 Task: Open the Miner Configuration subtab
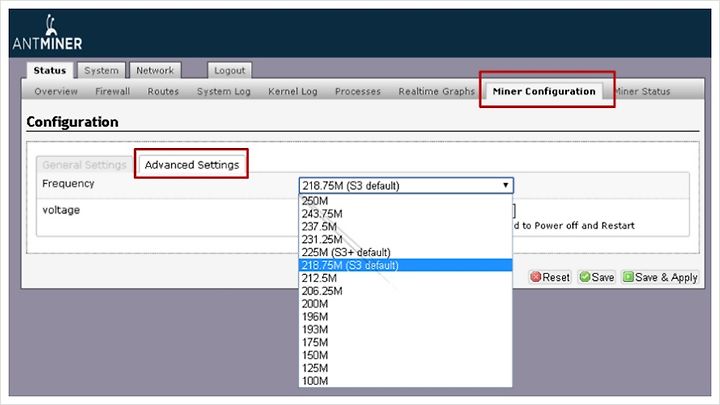(x=544, y=91)
